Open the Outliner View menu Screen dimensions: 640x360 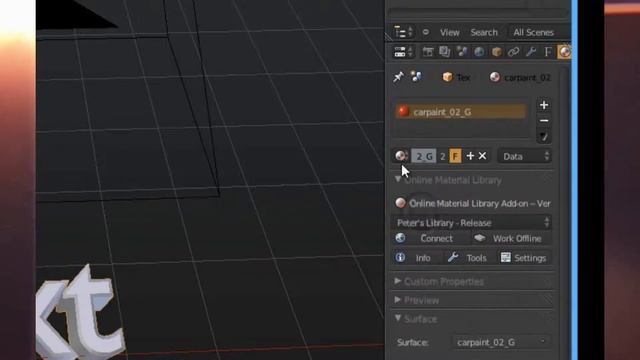[x=449, y=32]
